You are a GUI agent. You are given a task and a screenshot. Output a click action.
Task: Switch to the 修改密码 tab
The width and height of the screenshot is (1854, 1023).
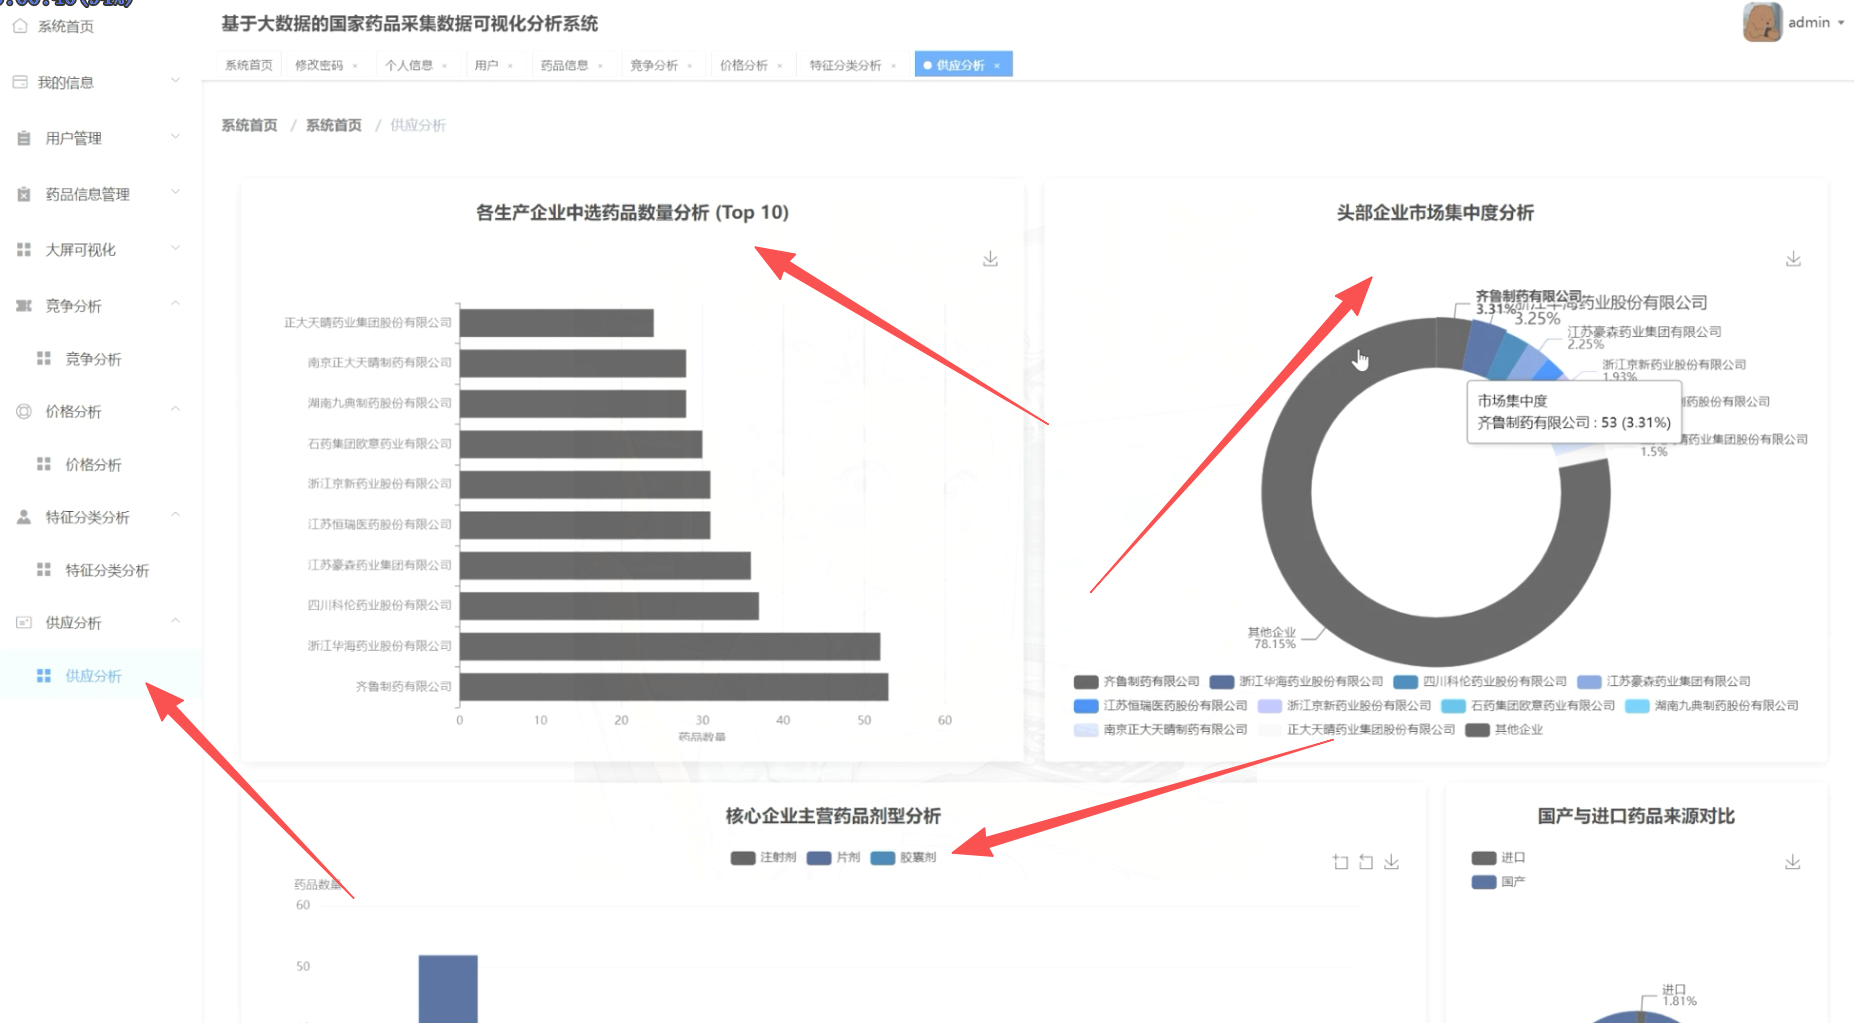319,66
